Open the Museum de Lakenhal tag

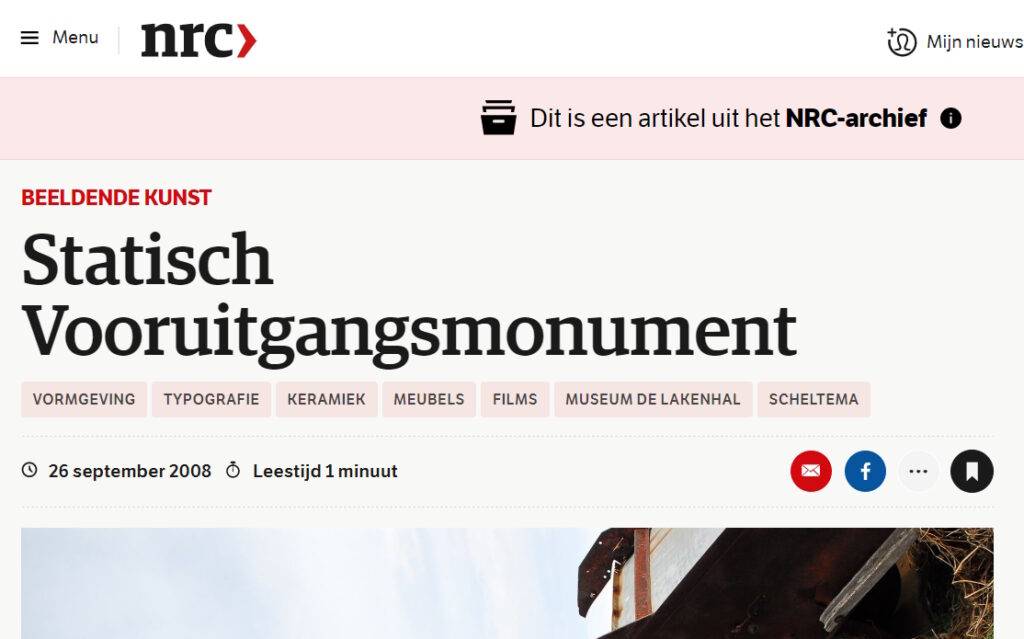(653, 399)
